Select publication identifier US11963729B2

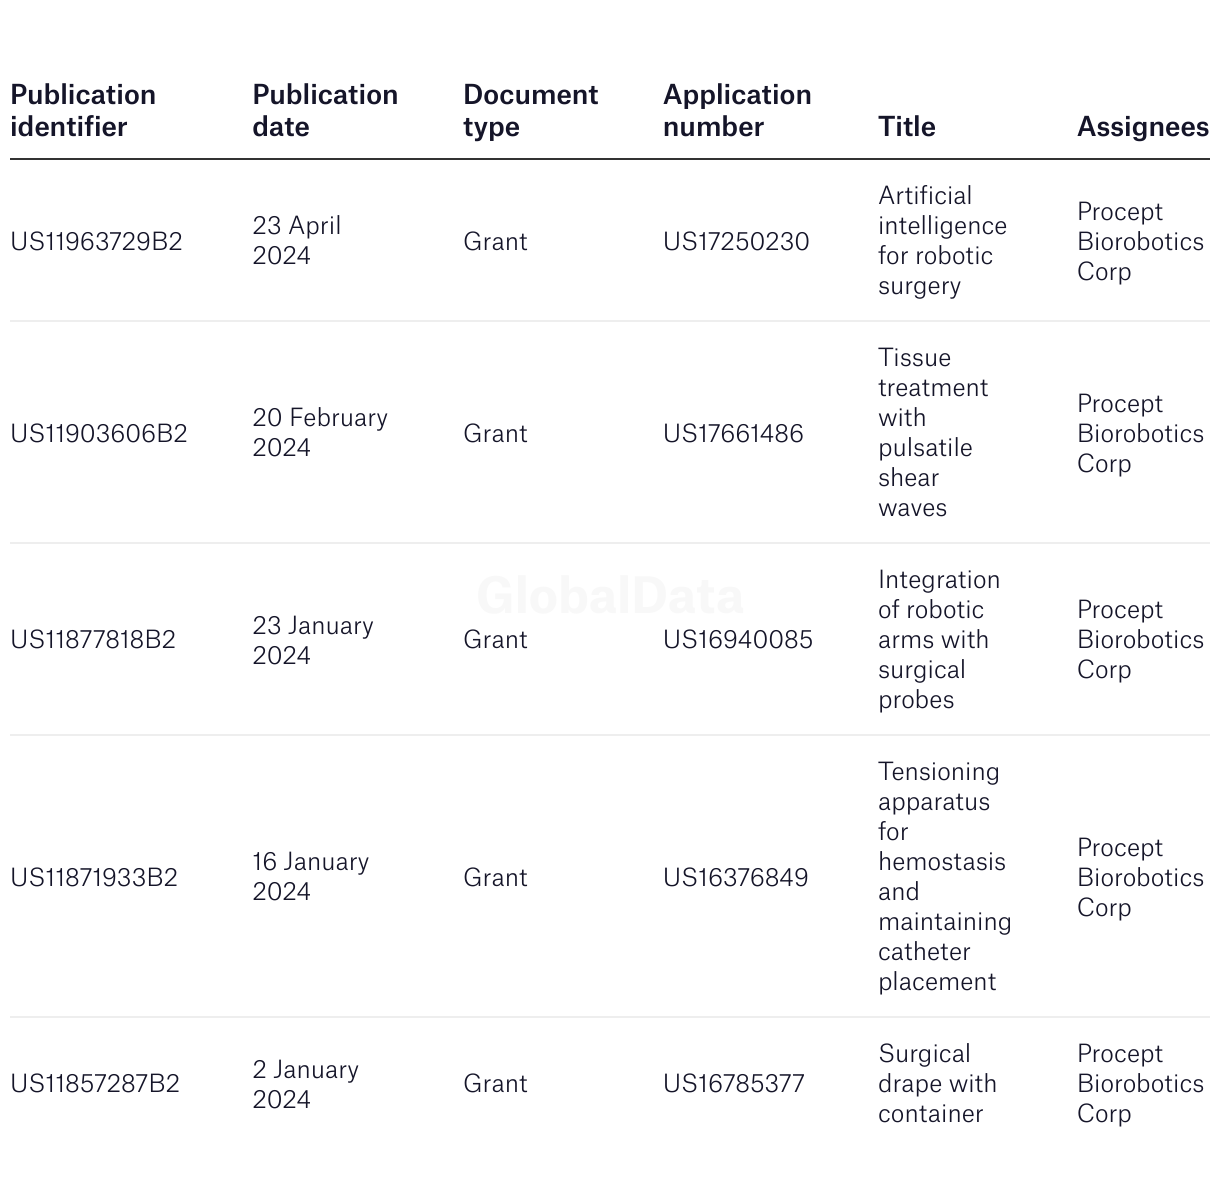96,242
